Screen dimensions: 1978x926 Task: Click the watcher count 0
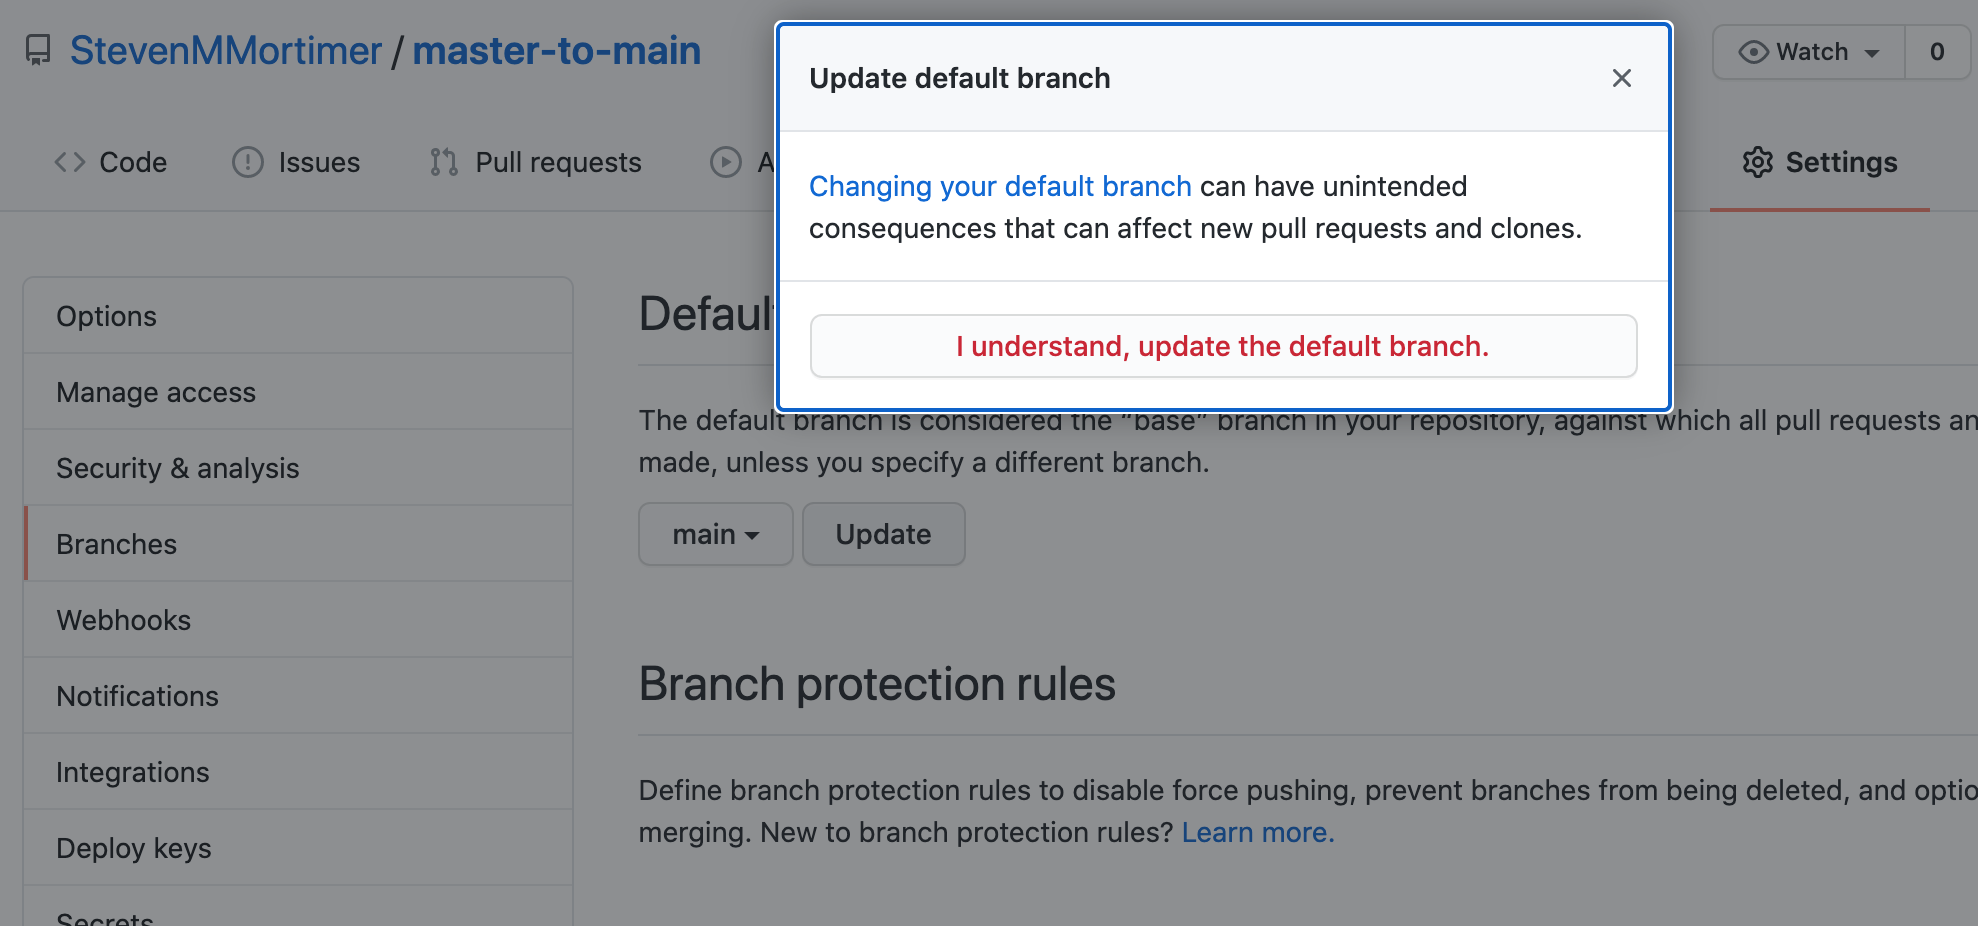(1936, 52)
